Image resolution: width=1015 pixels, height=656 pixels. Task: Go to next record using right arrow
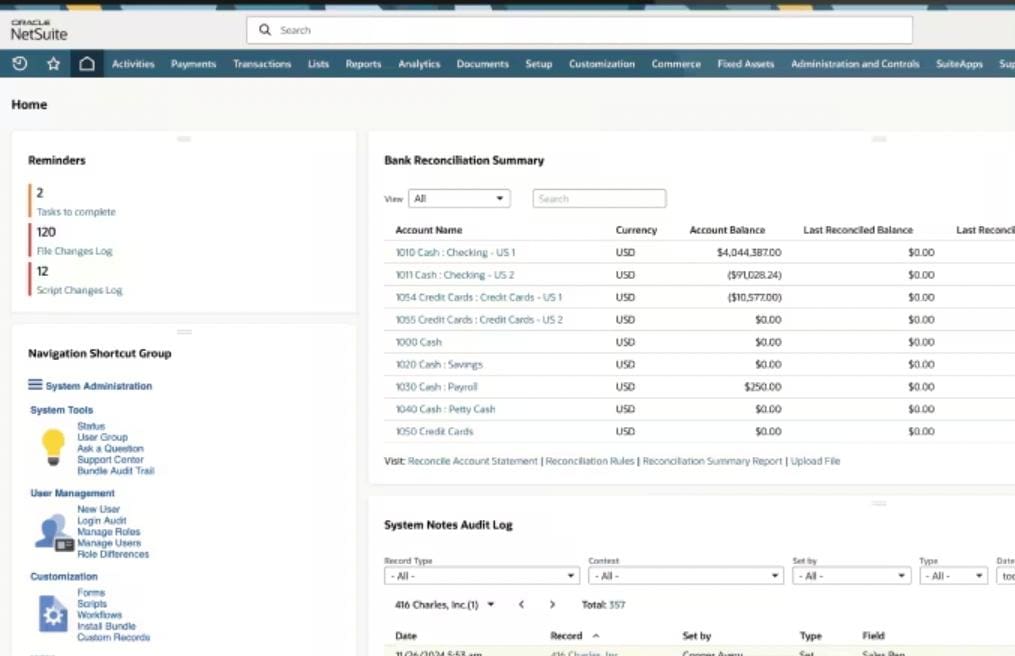tap(552, 605)
